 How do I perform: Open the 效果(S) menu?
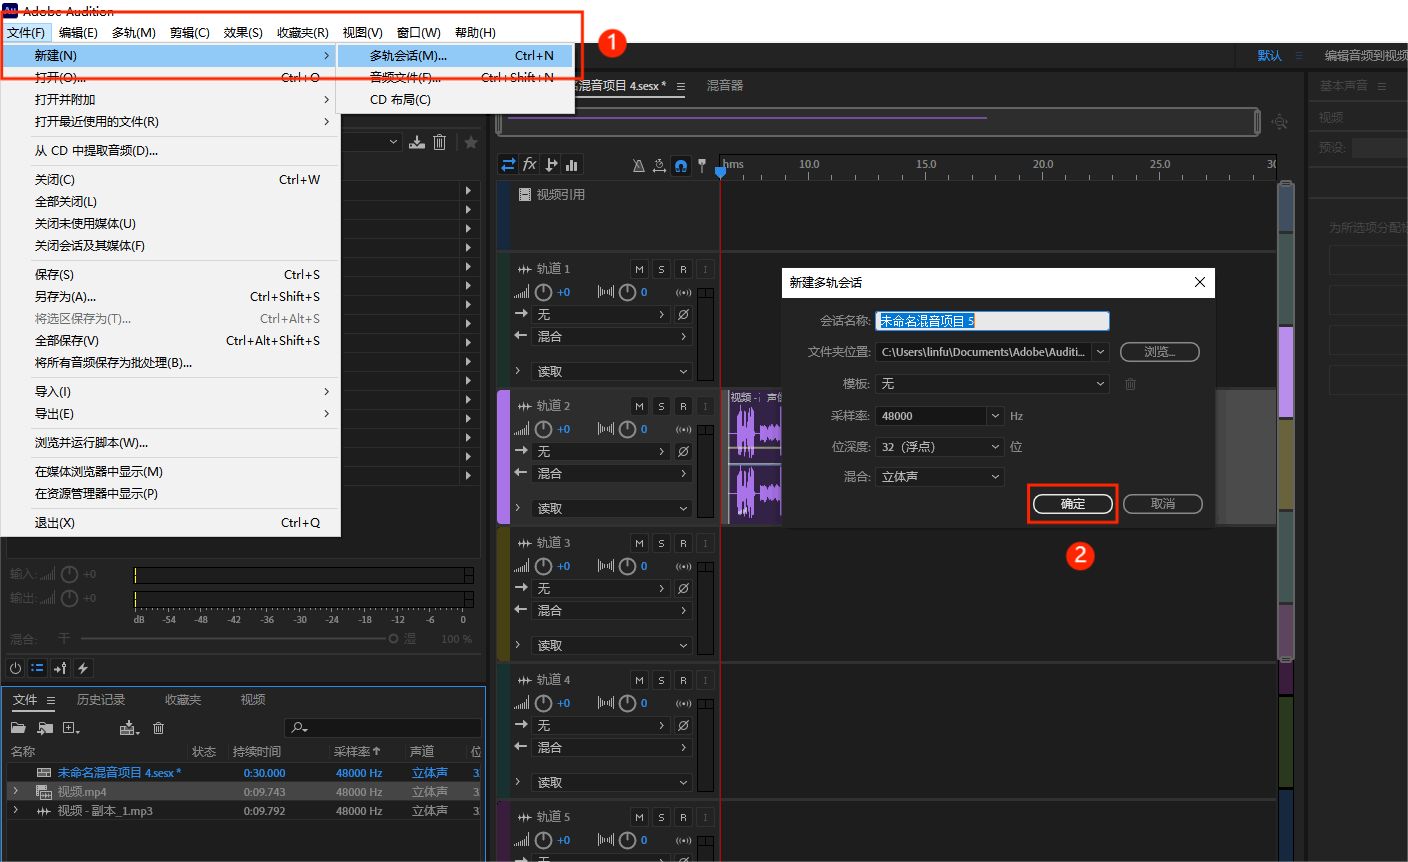pos(243,33)
